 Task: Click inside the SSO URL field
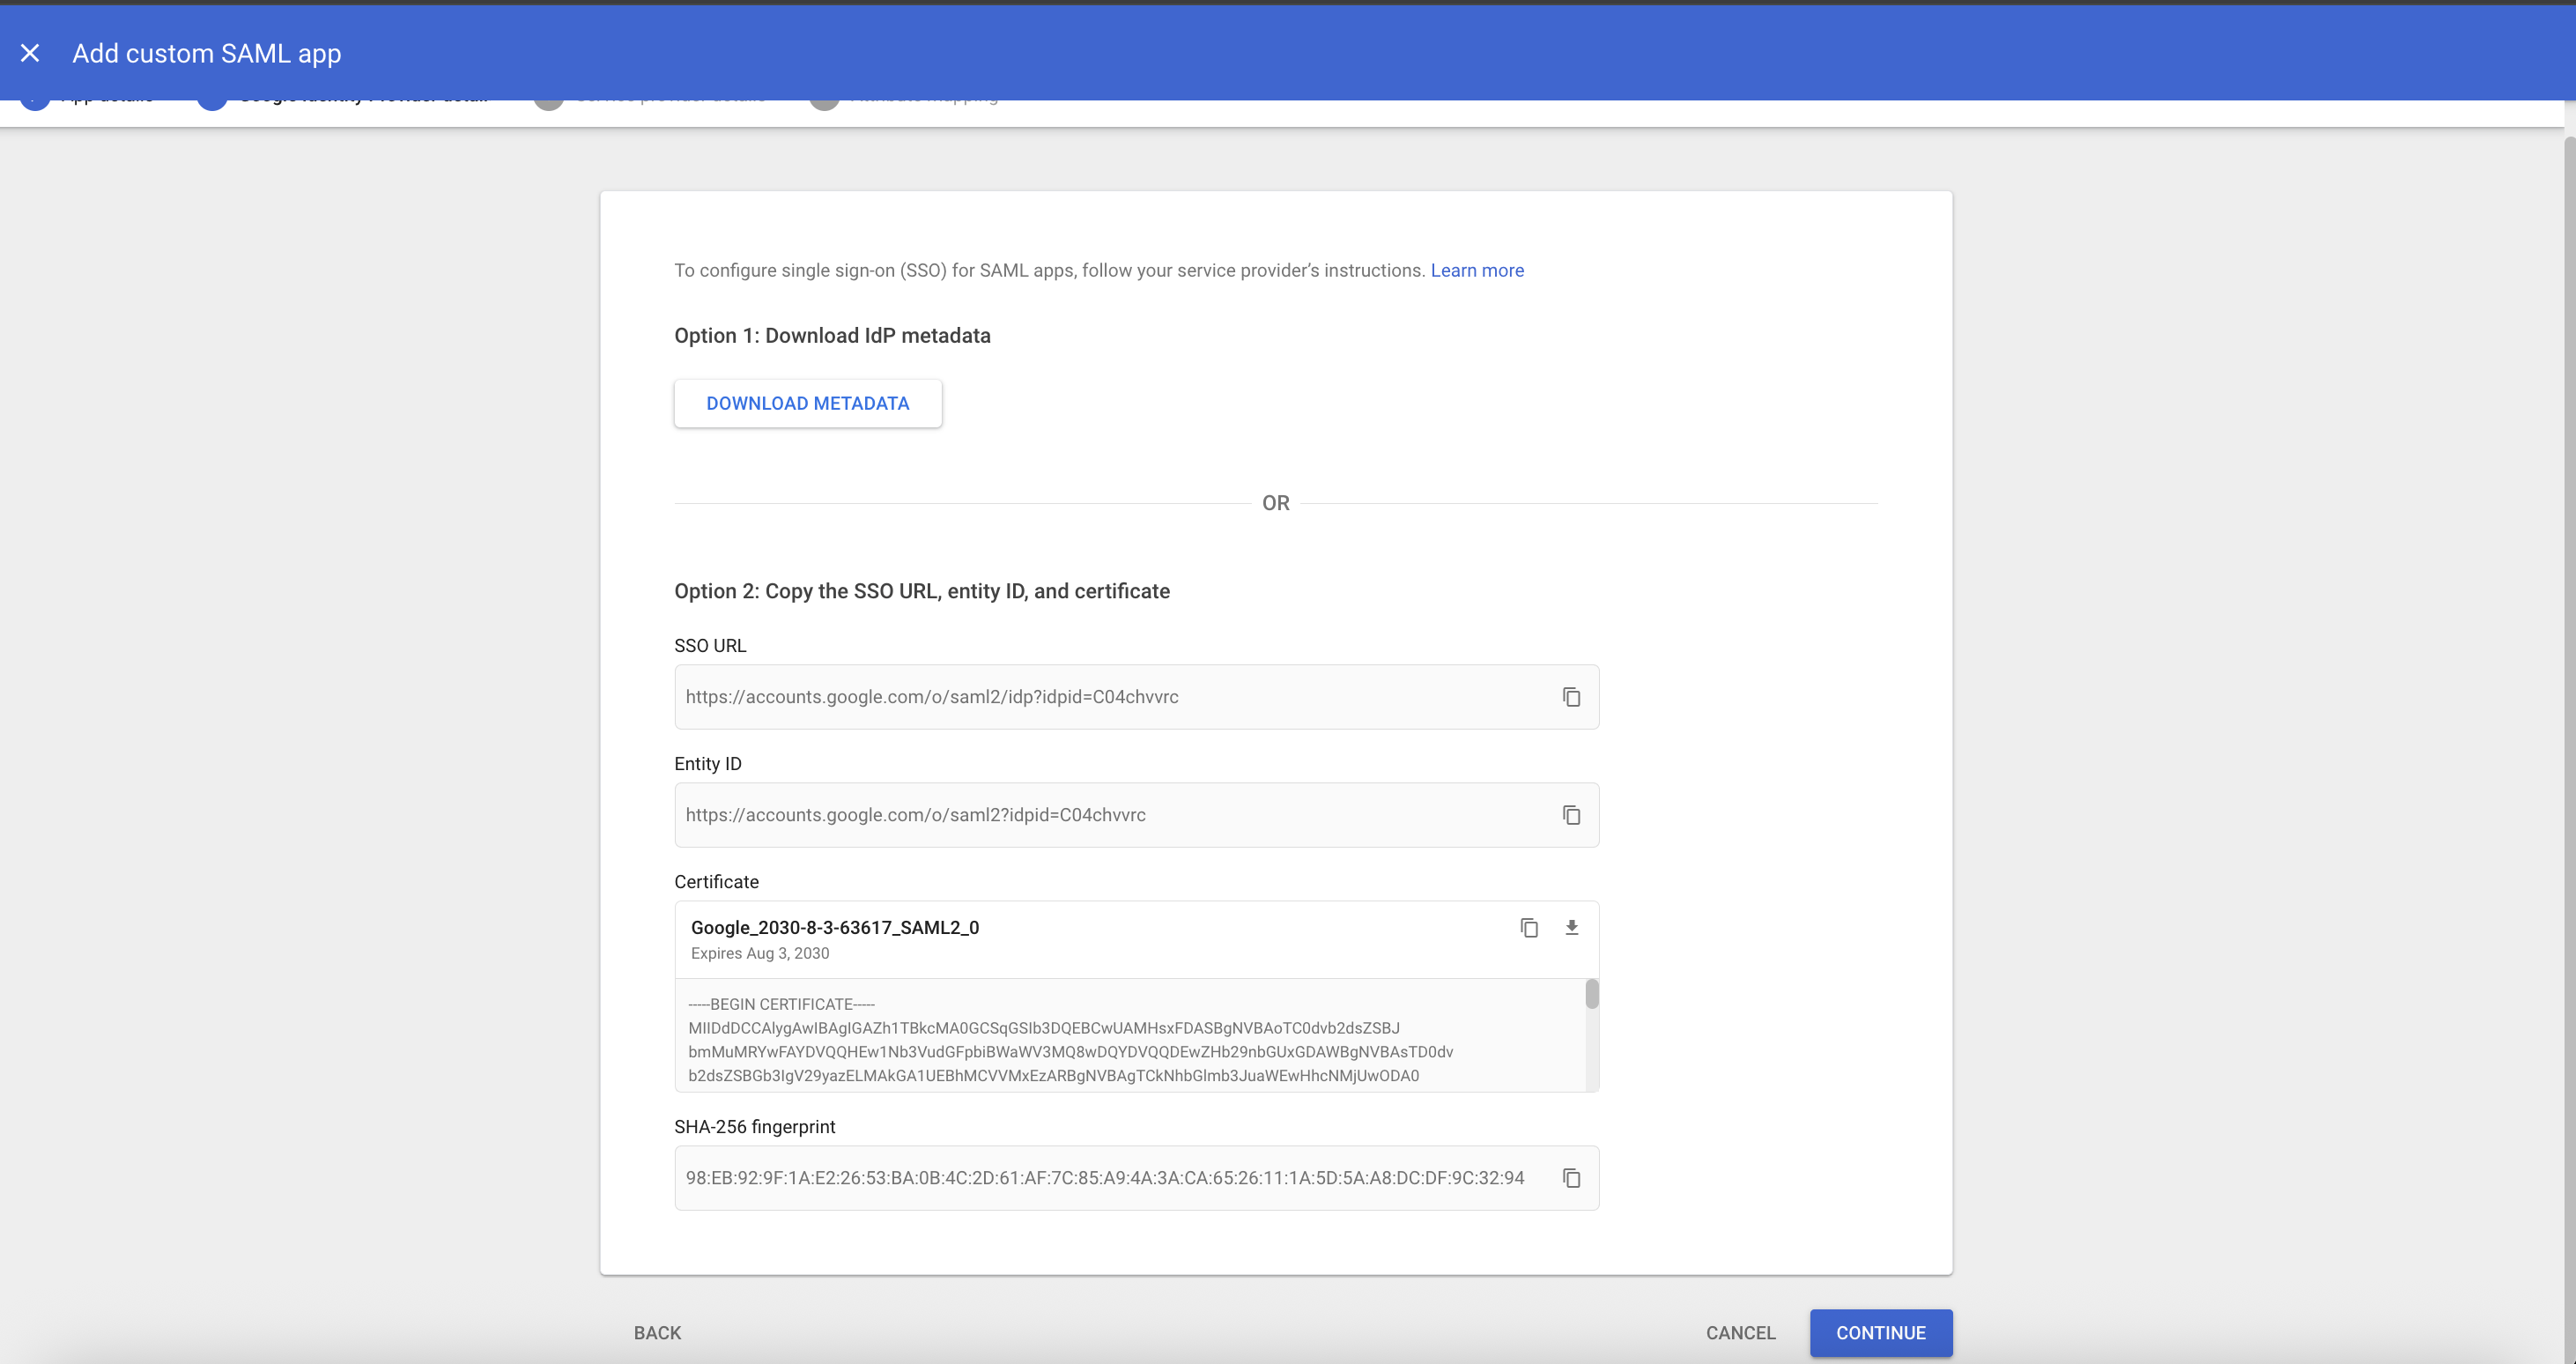1137,697
